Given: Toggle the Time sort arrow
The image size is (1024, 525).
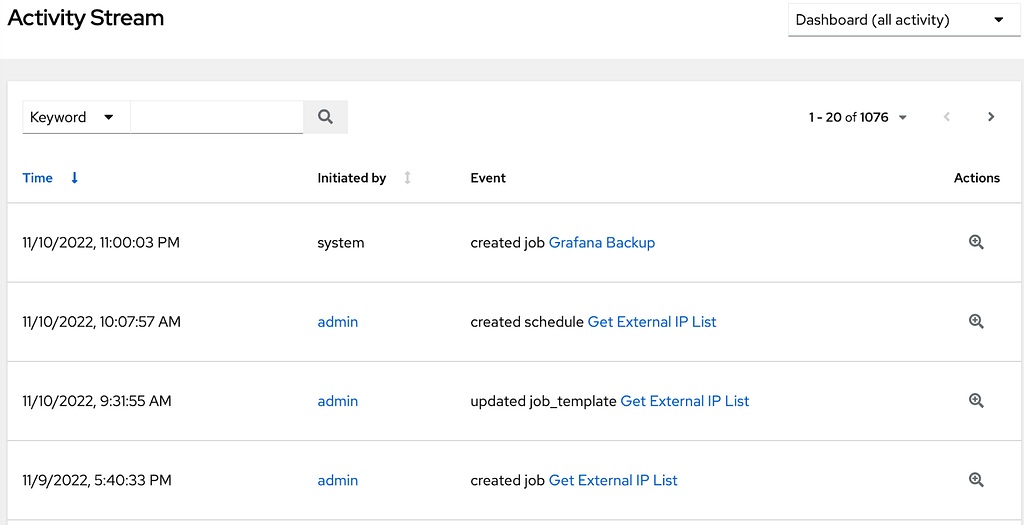Looking at the screenshot, I should (x=74, y=178).
